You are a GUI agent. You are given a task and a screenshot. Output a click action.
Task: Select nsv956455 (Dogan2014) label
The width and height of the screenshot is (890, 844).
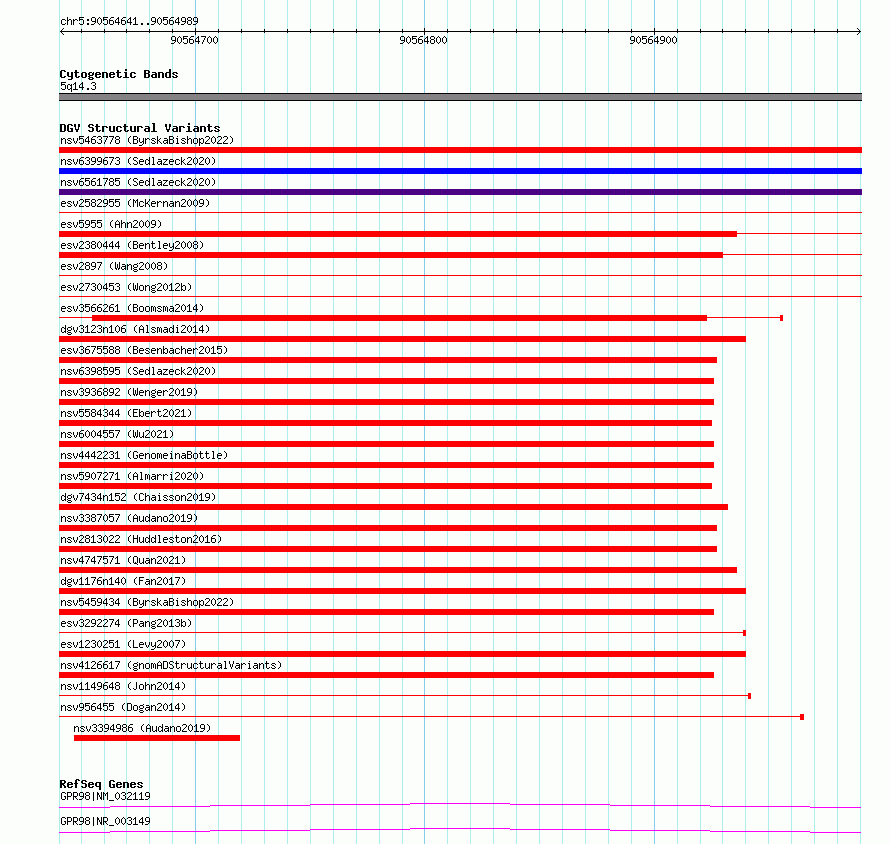pos(123,707)
